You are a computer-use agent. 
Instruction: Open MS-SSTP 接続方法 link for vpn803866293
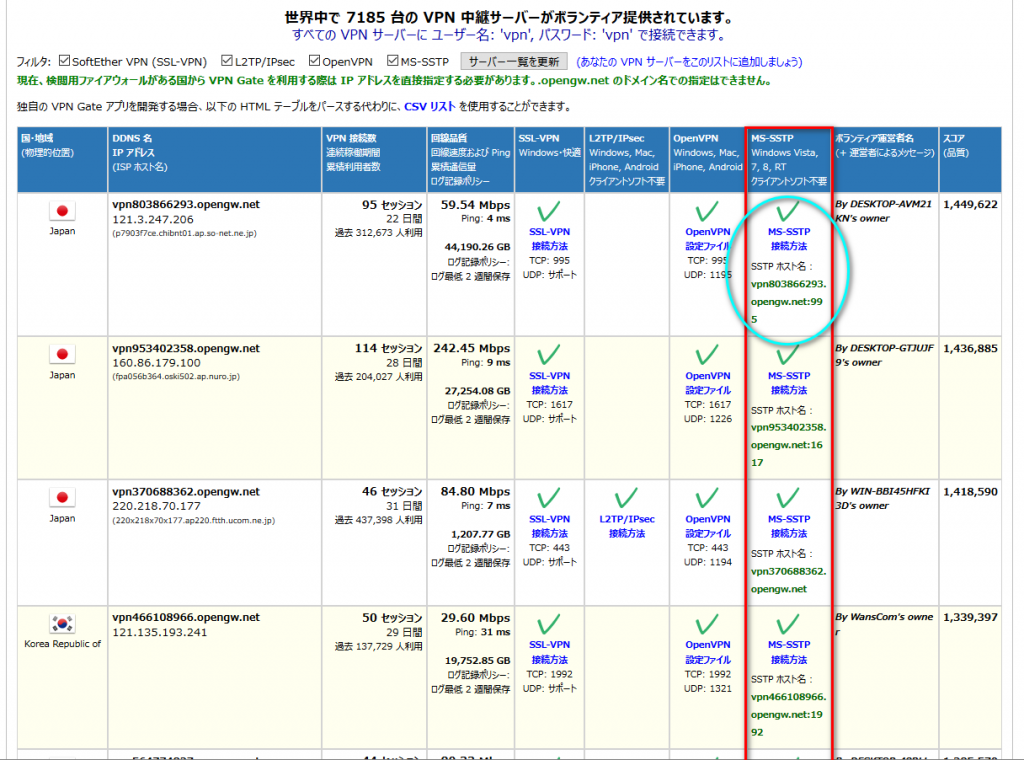pyautogui.click(x=788, y=239)
